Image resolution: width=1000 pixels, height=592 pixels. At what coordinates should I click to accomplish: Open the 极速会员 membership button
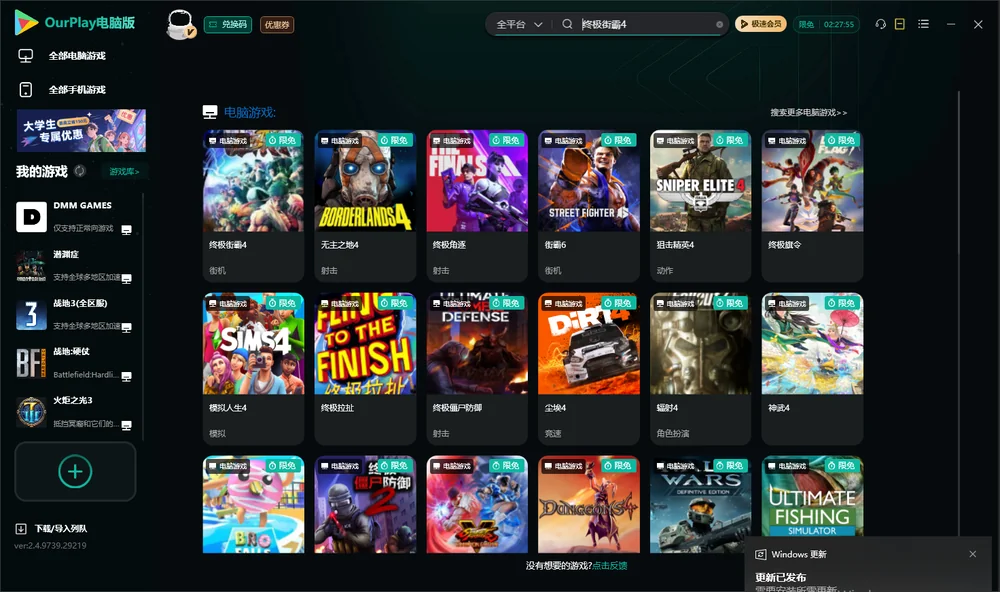[761, 24]
